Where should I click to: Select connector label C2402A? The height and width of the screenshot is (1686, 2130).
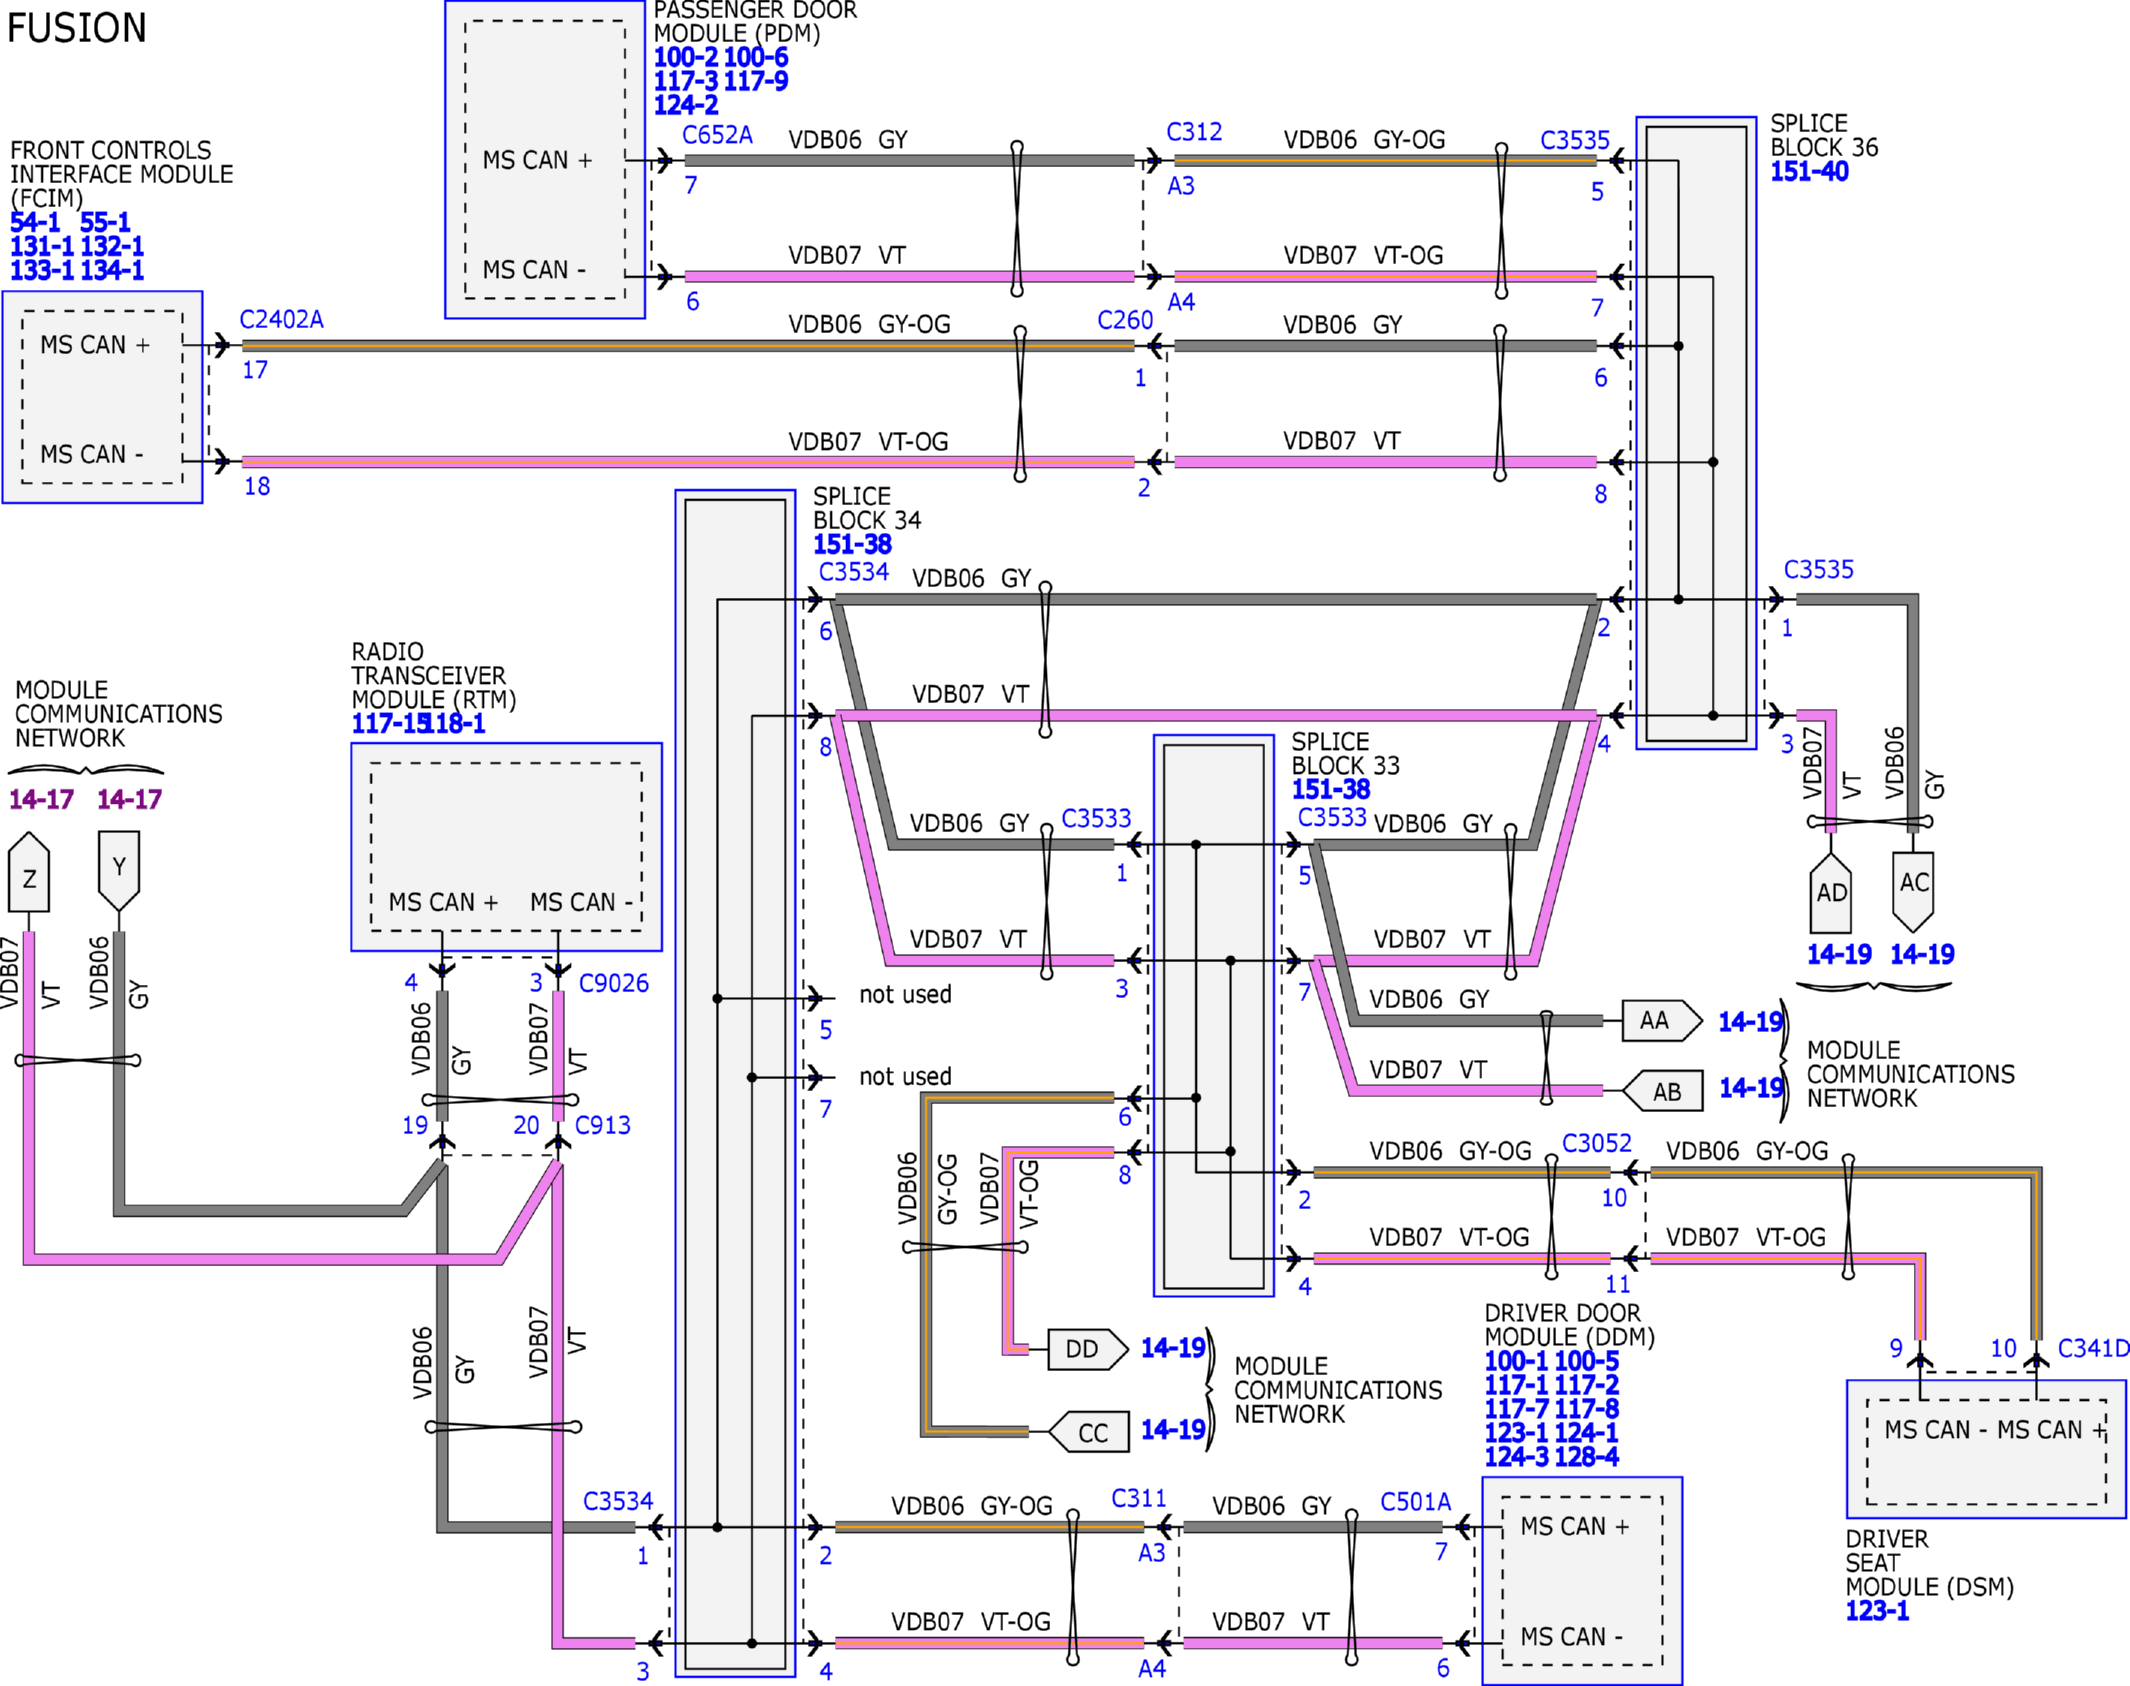[x=281, y=319]
